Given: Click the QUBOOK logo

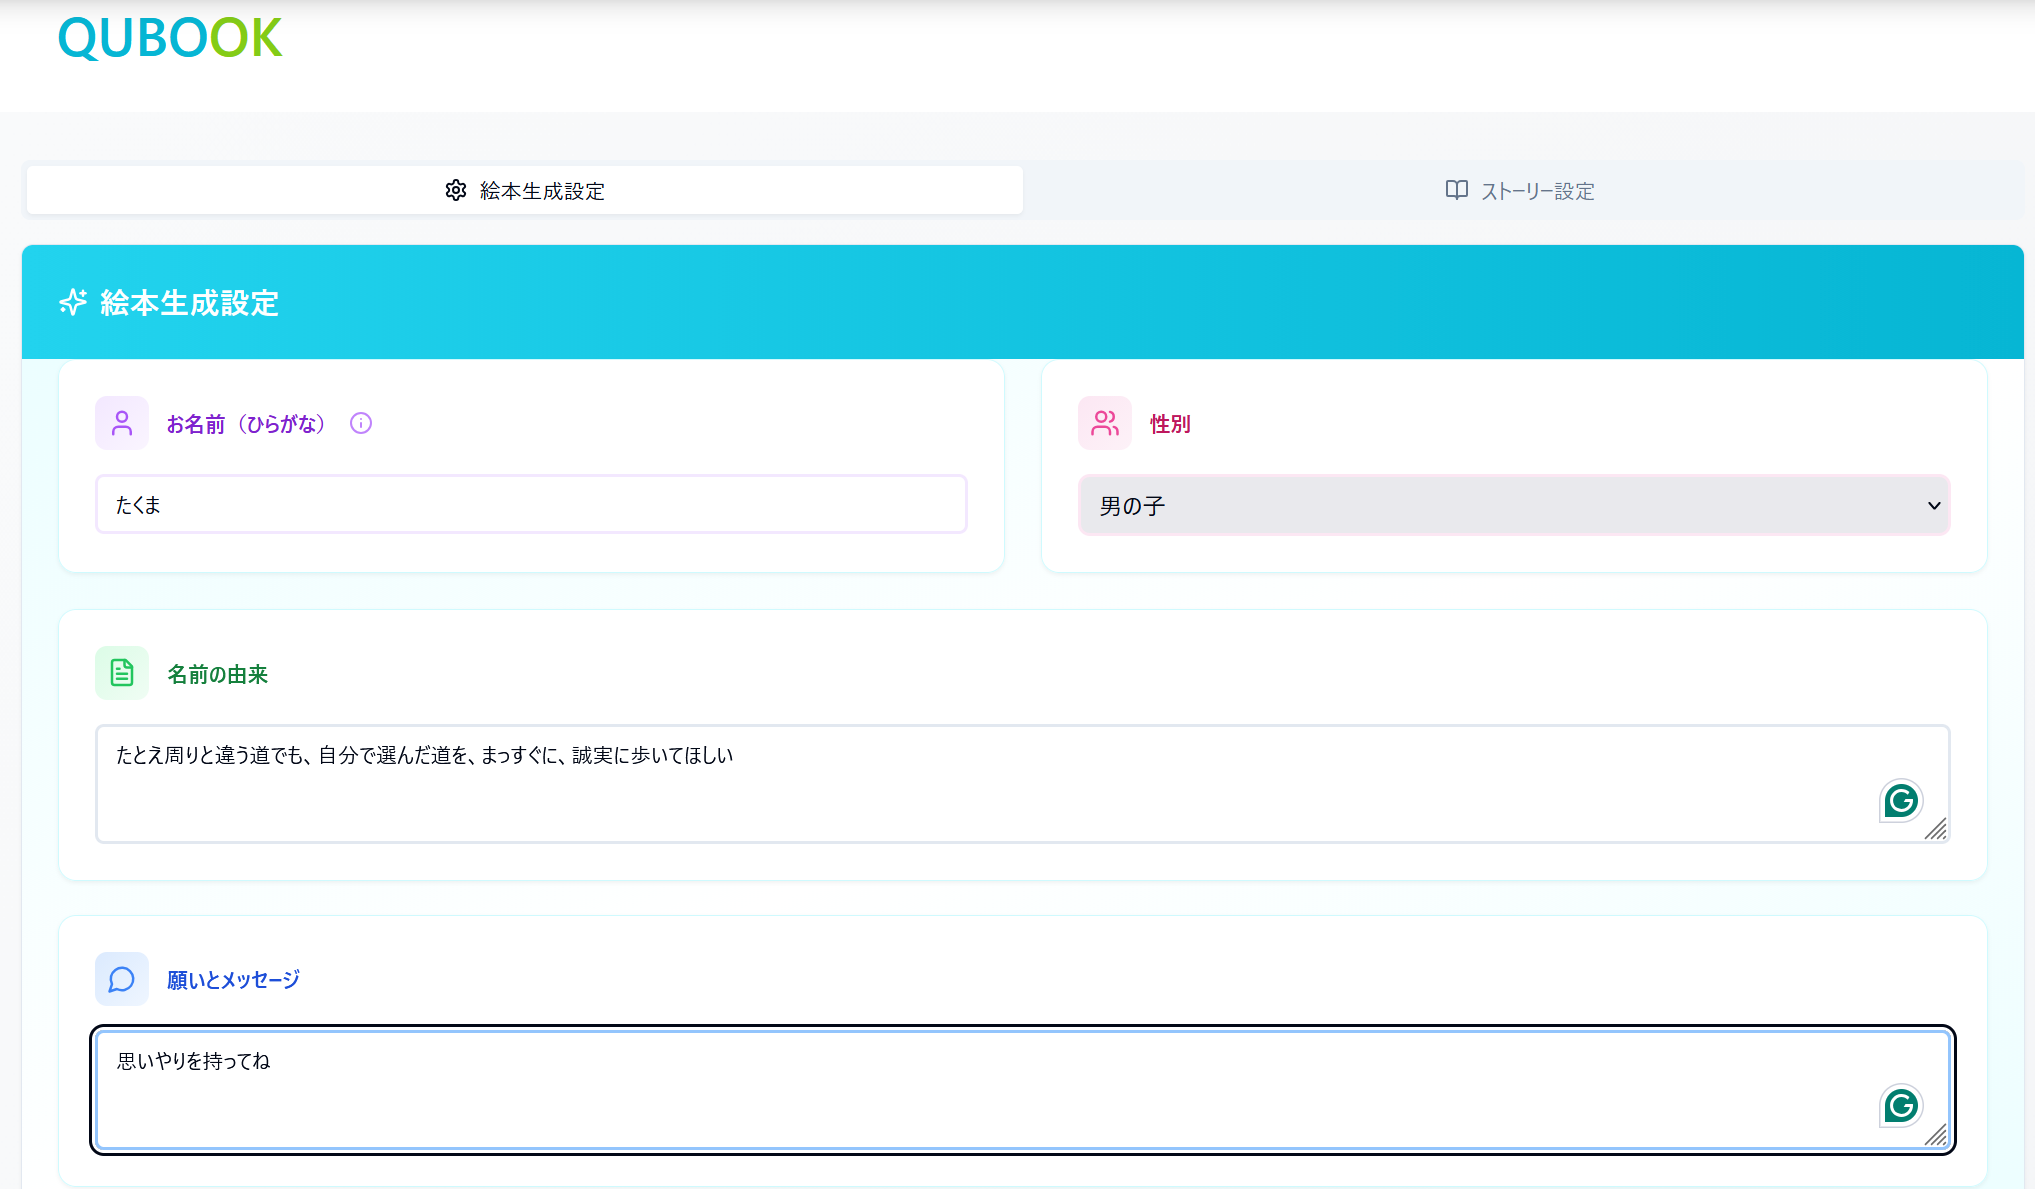Looking at the screenshot, I should pos(170,38).
